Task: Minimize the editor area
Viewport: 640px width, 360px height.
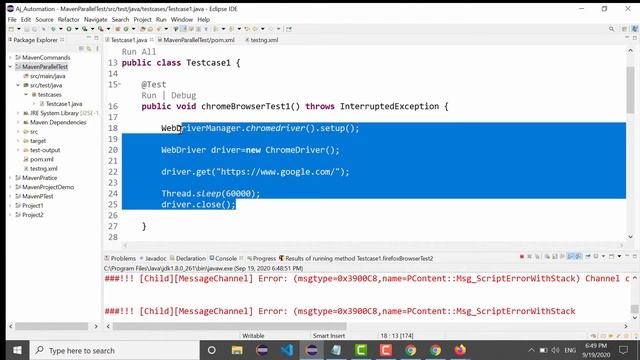Action: coord(627,38)
